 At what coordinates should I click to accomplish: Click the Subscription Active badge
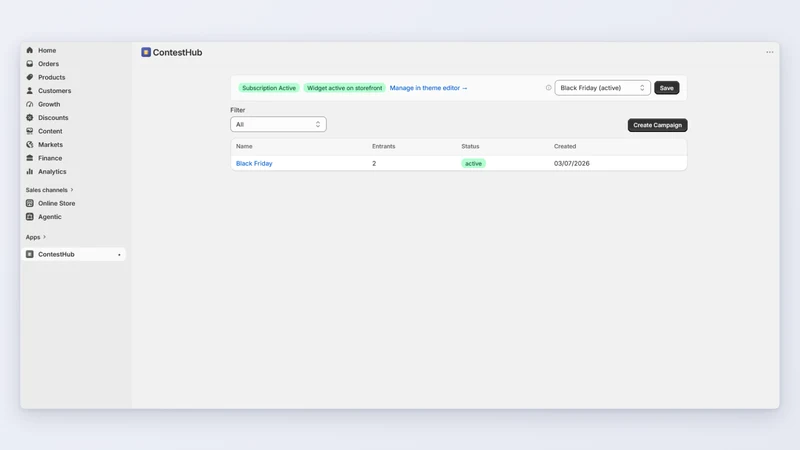coord(269,88)
